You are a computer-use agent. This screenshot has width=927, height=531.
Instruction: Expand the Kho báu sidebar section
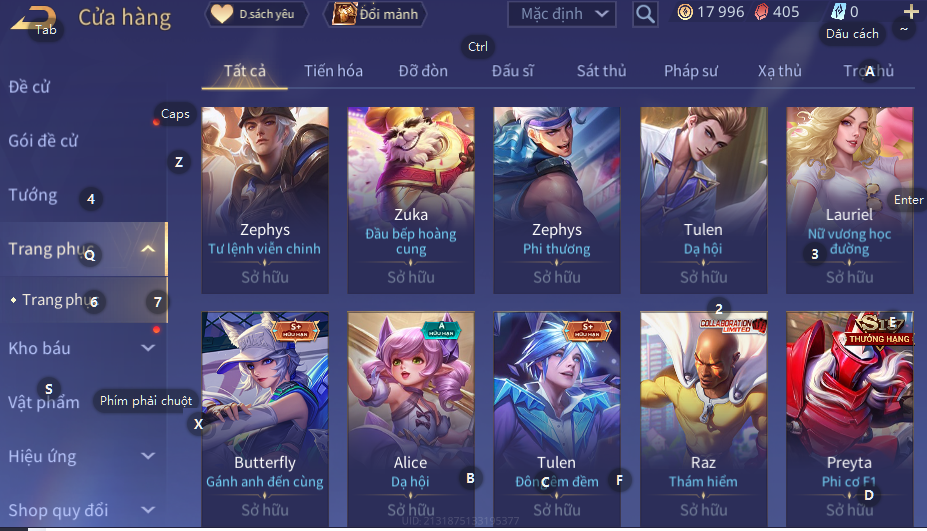click(148, 348)
